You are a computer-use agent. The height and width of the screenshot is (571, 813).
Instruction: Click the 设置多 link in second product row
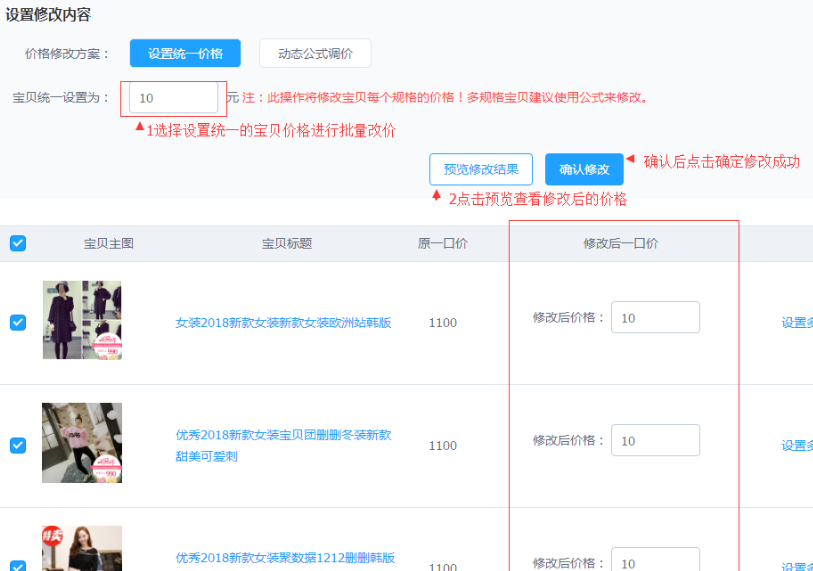(x=796, y=446)
